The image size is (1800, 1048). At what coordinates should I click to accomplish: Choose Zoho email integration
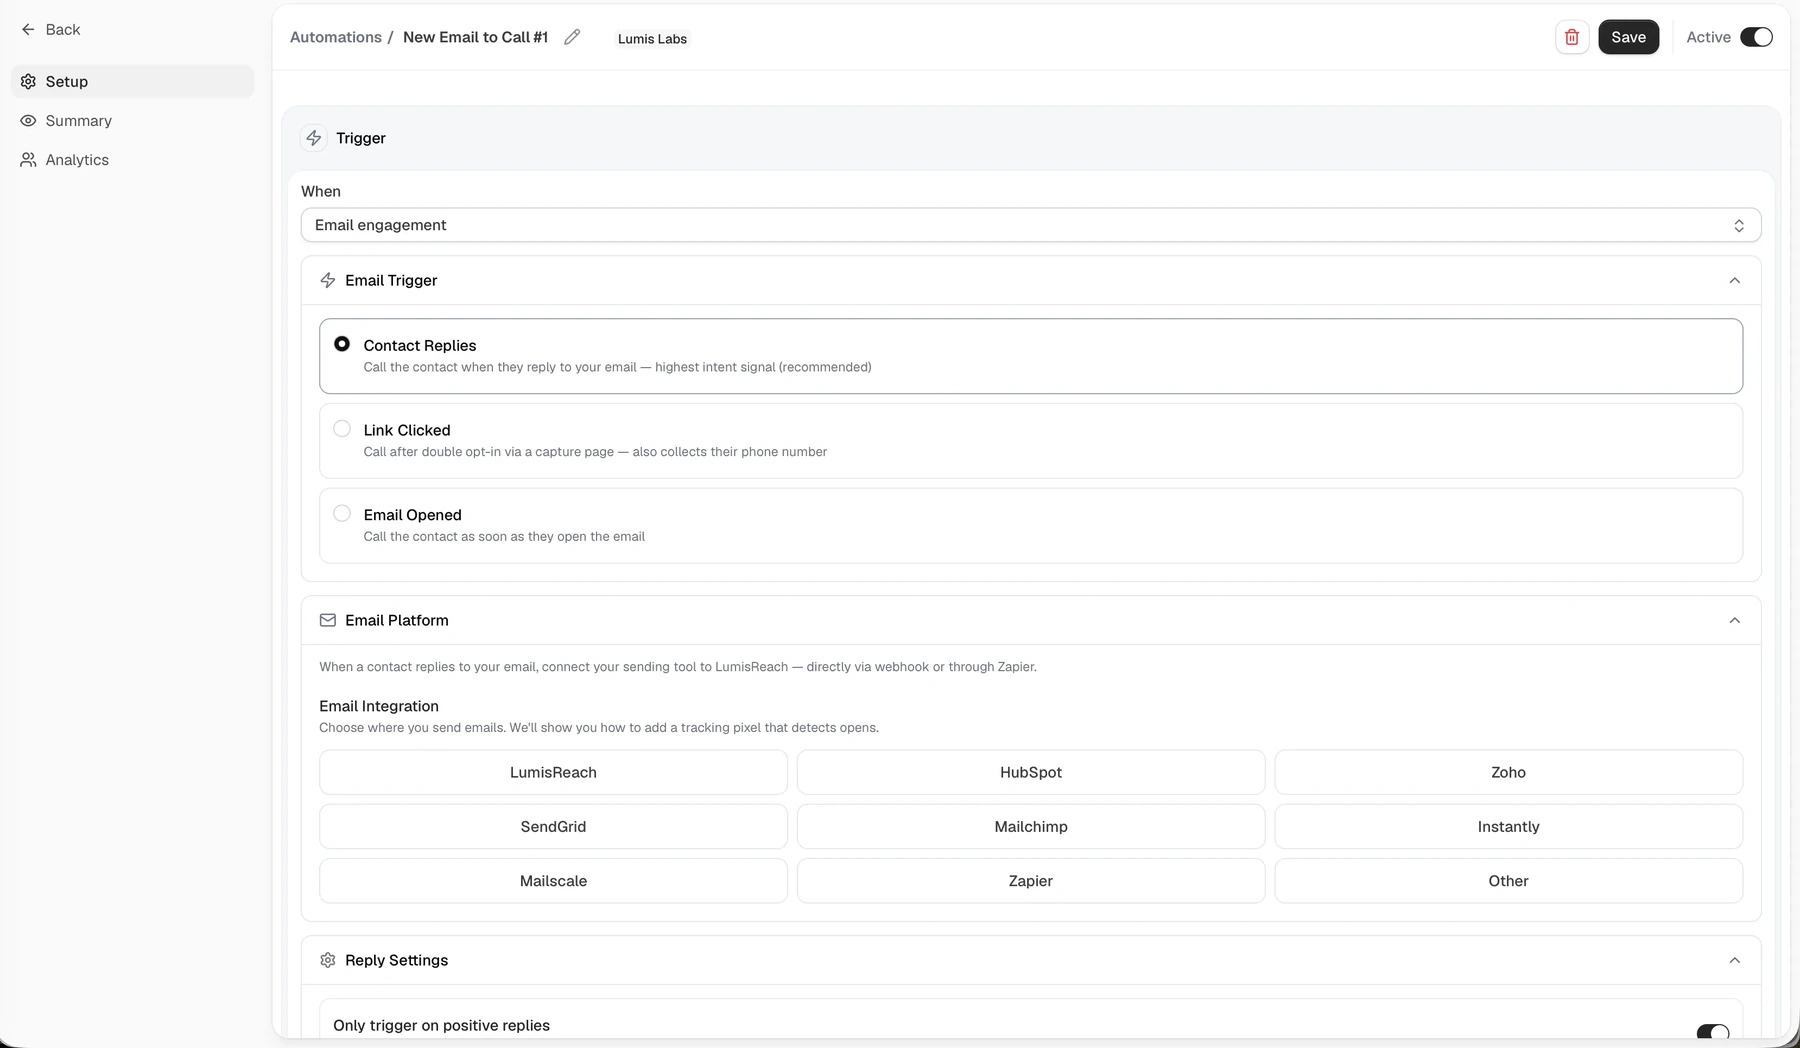(x=1508, y=772)
